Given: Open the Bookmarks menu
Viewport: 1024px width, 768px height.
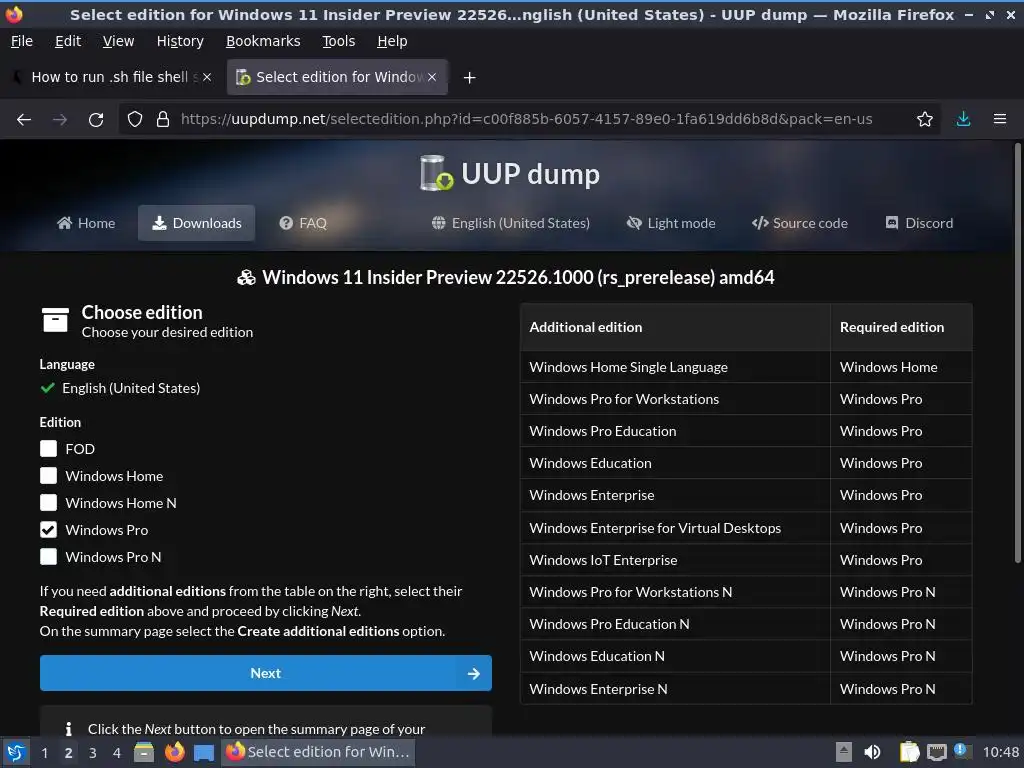Looking at the screenshot, I should tap(263, 41).
